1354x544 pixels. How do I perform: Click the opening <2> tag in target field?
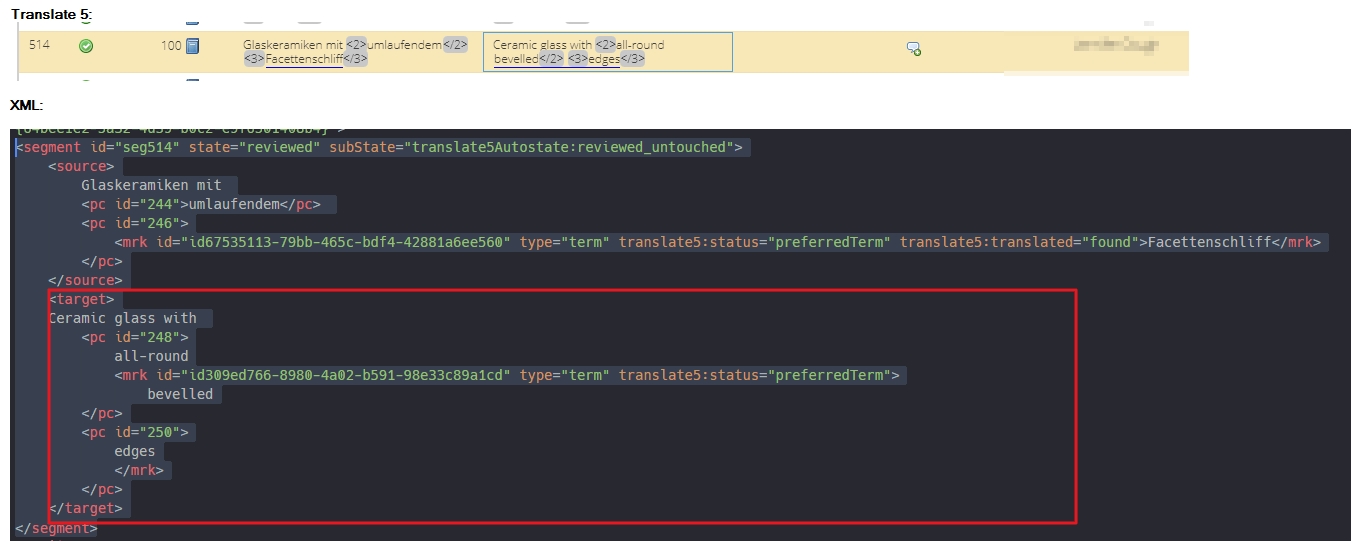(605, 45)
